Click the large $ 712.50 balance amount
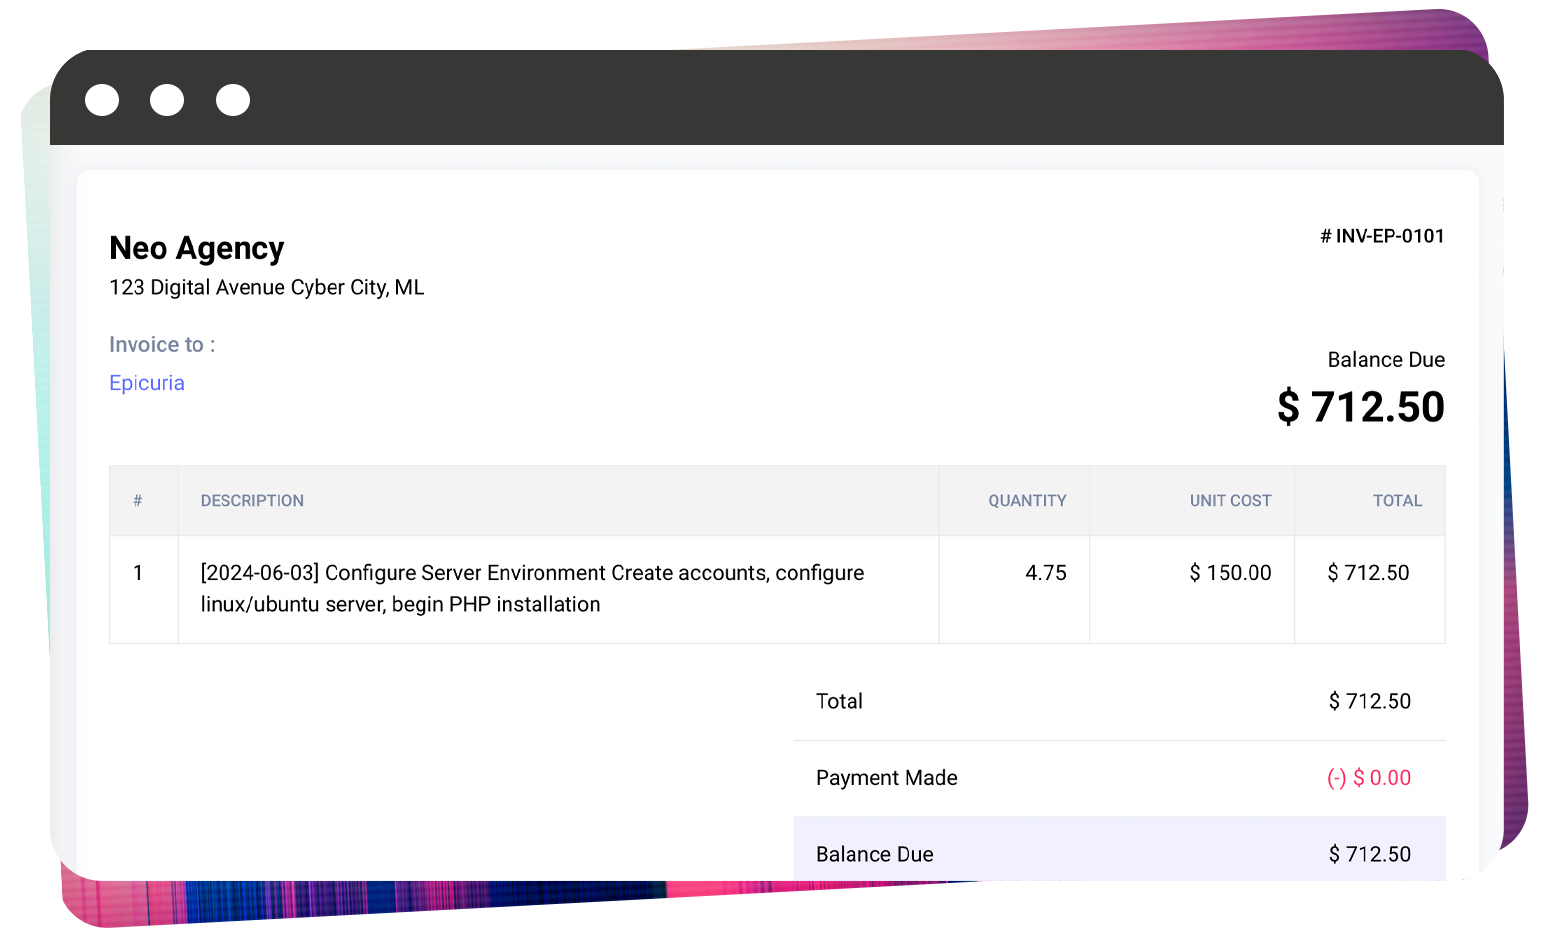 coord(1360,407)
